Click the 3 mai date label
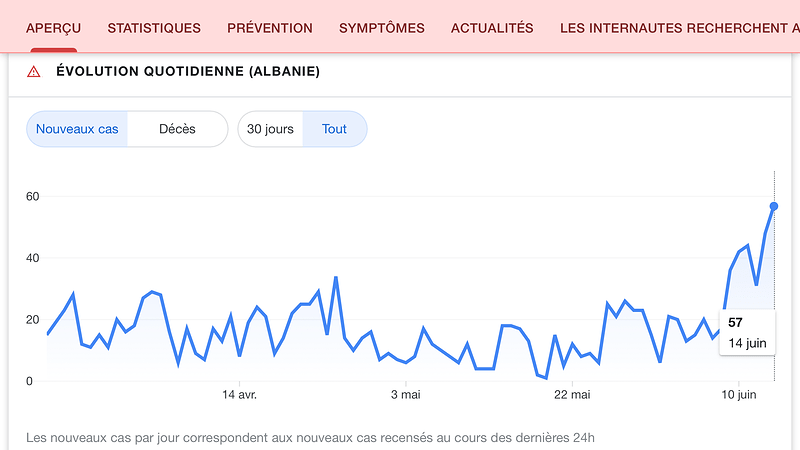800x450 pixels. [x=404, y=395]
